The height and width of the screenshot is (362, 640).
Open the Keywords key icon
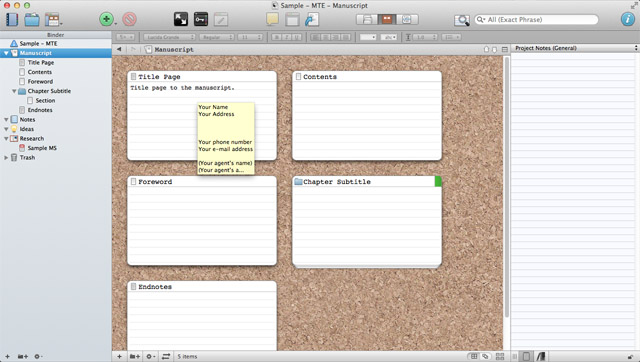[201, 19]
